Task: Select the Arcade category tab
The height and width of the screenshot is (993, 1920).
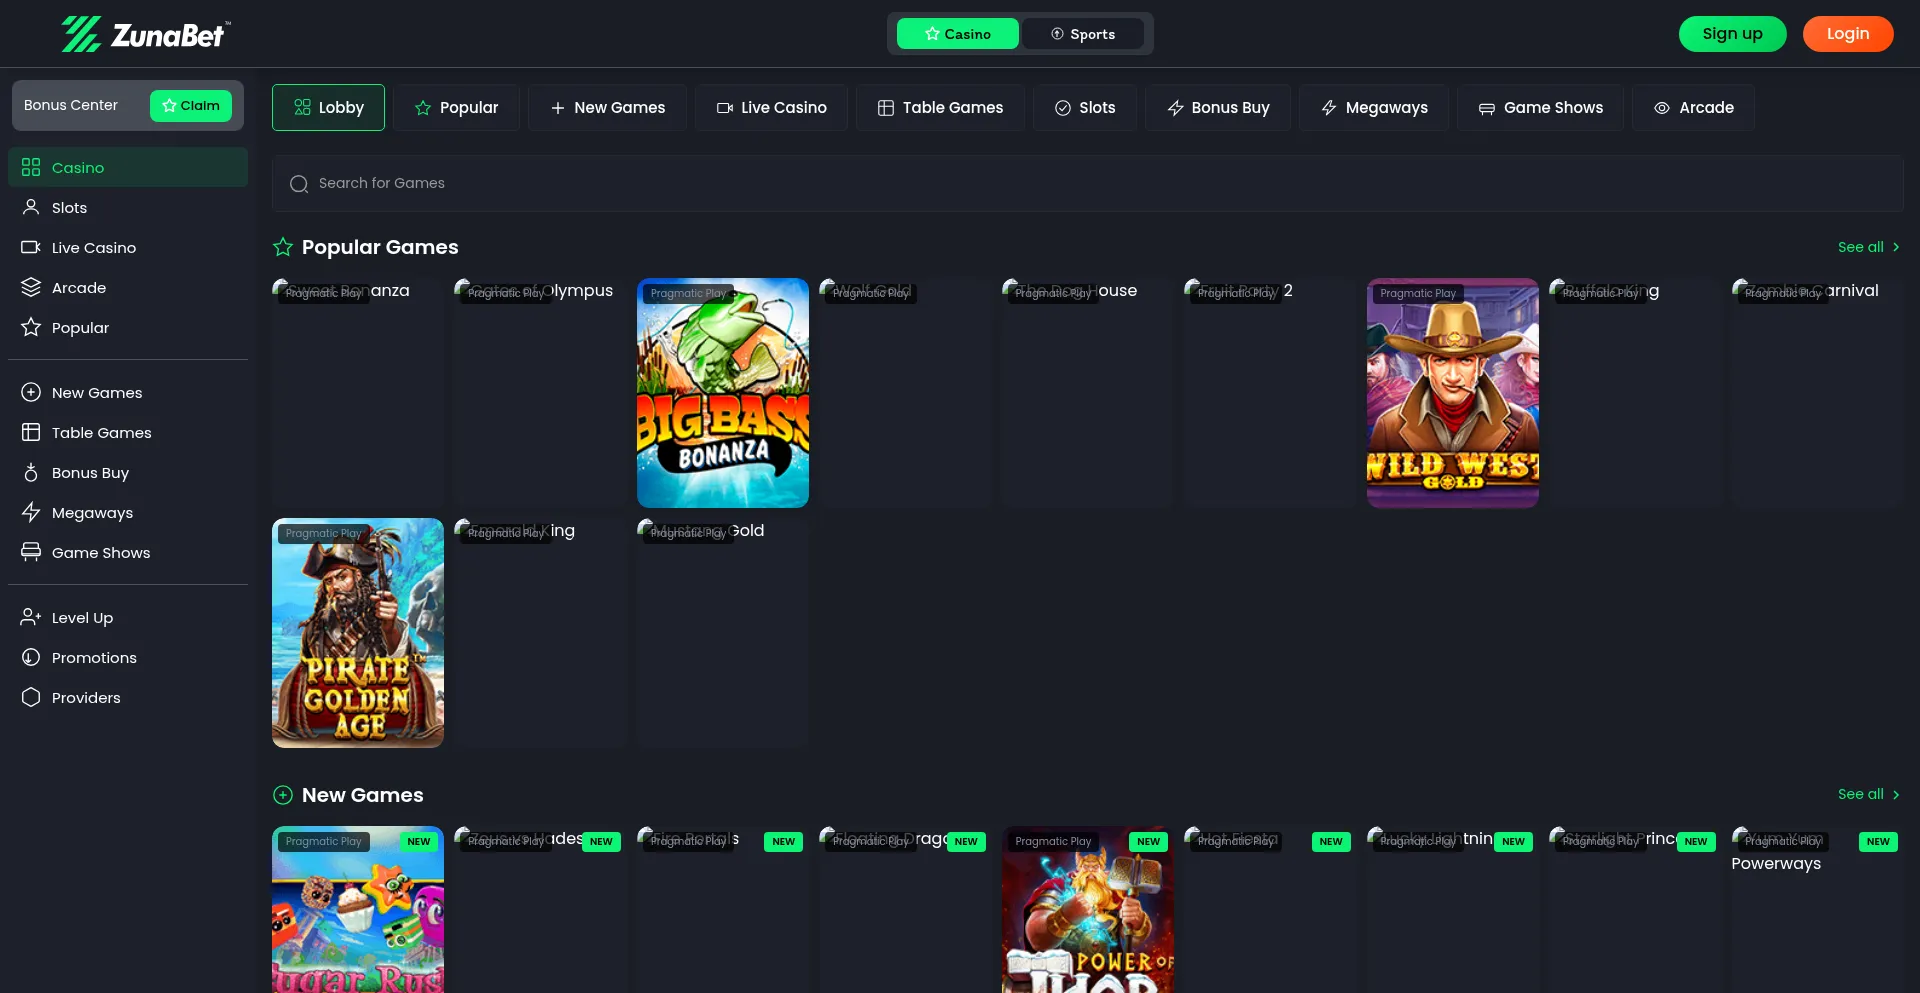Action: [1694, 107]
